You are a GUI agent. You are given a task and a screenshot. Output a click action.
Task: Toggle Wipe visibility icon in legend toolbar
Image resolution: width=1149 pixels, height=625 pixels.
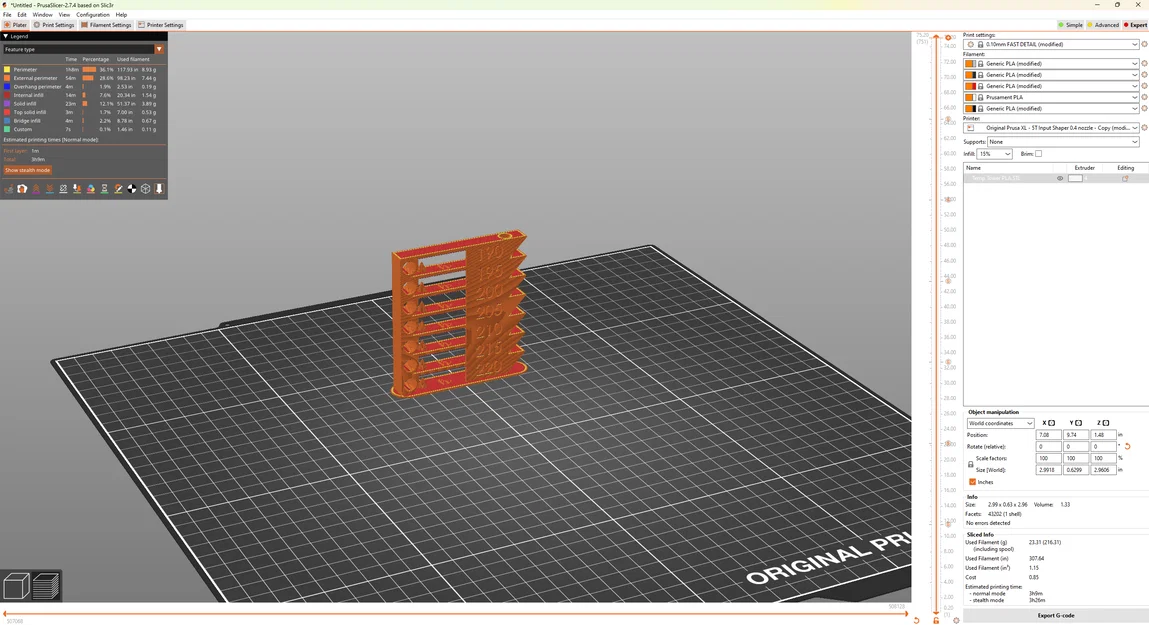(x=22, y=189)
